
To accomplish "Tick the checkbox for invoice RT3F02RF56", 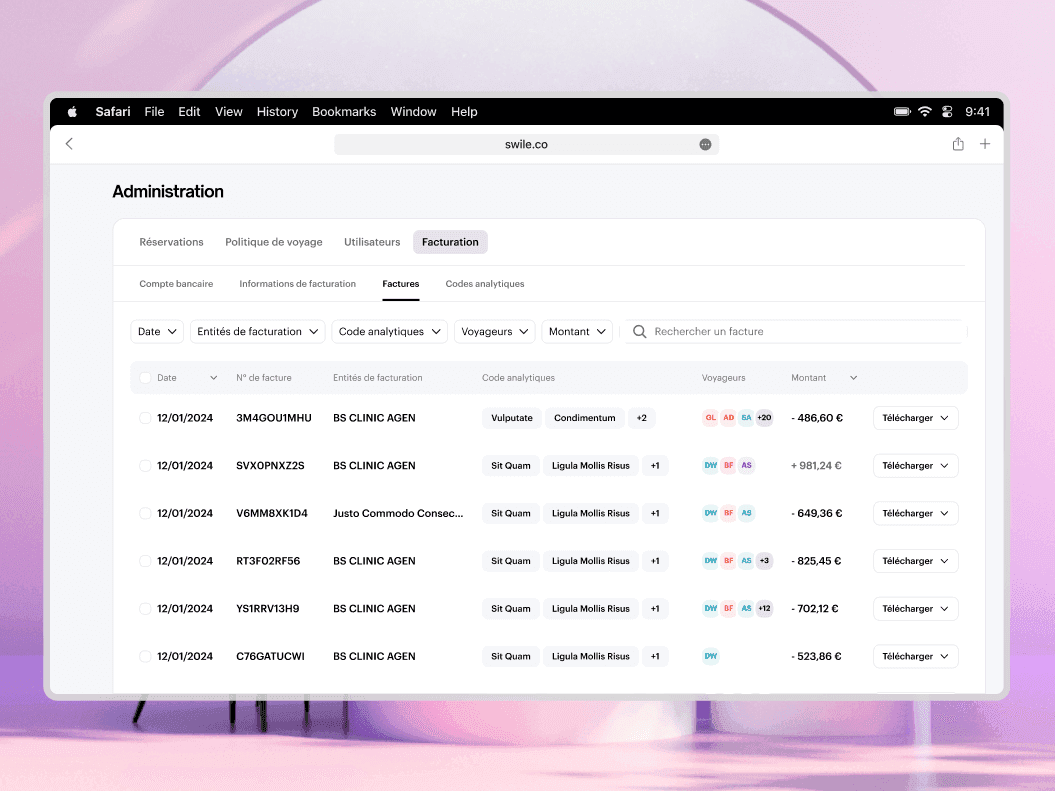I will tap(146, 561).
